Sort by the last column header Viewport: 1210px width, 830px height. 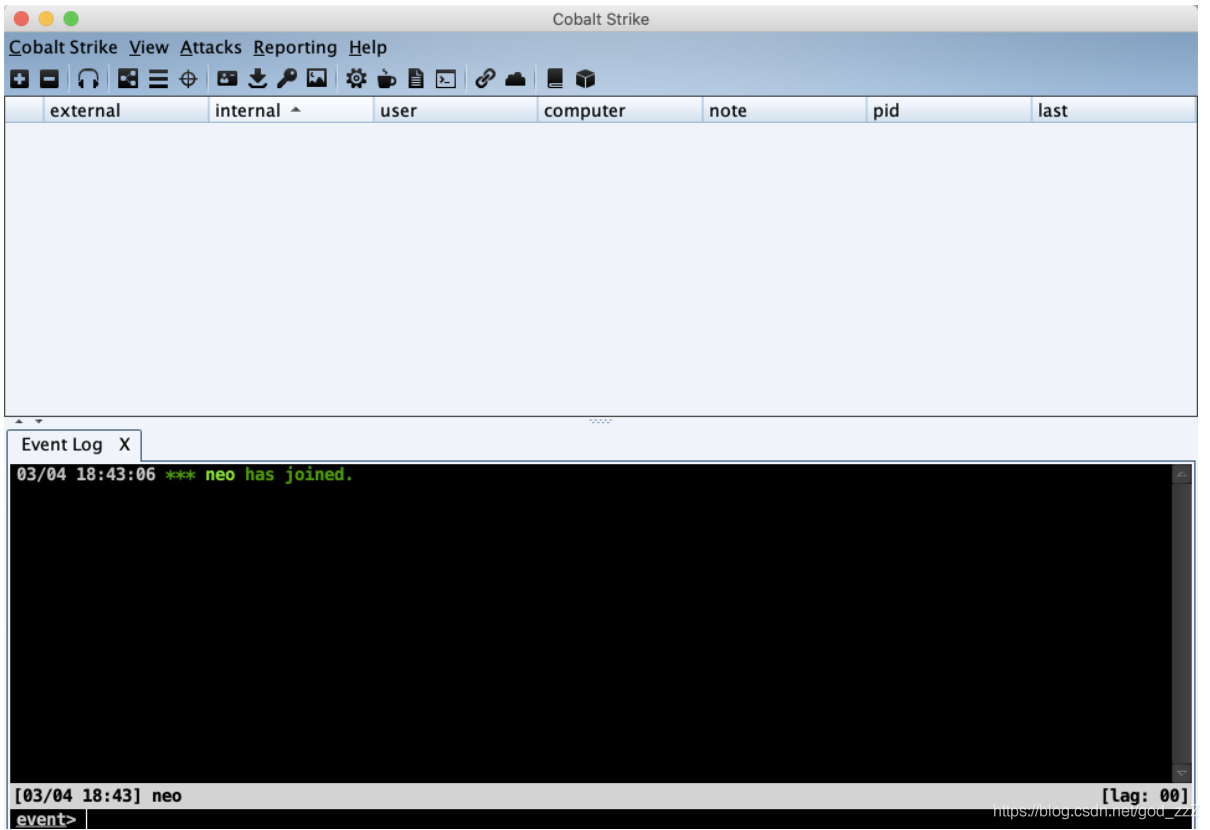click(x=1114, y=111)
